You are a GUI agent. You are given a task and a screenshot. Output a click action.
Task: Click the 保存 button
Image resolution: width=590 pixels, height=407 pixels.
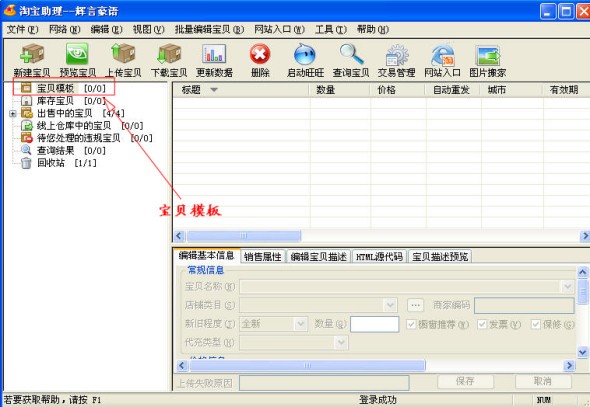465,381
